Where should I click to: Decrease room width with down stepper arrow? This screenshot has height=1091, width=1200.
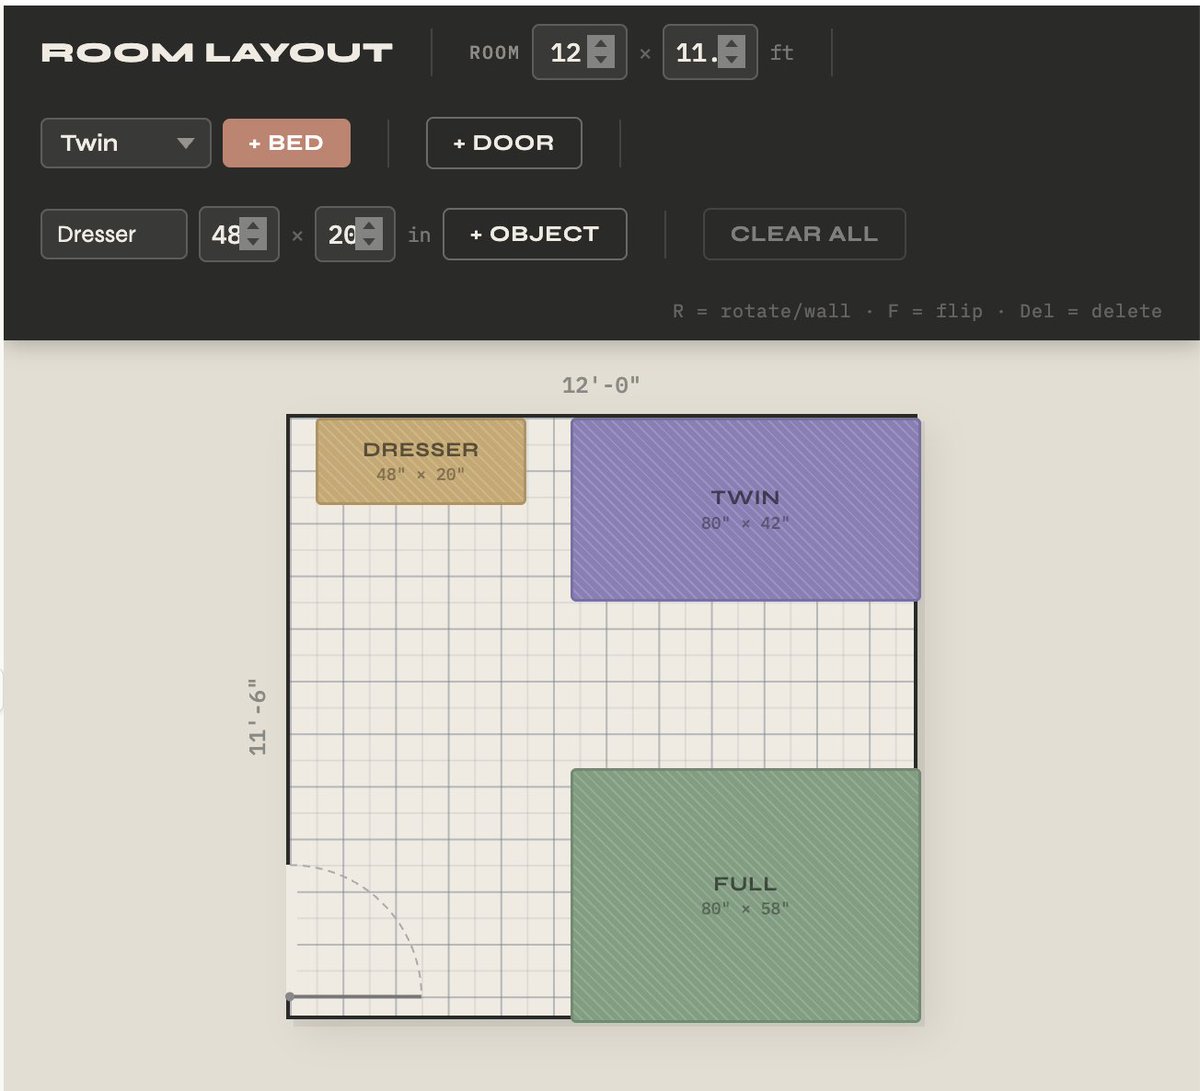coord(601,60)
